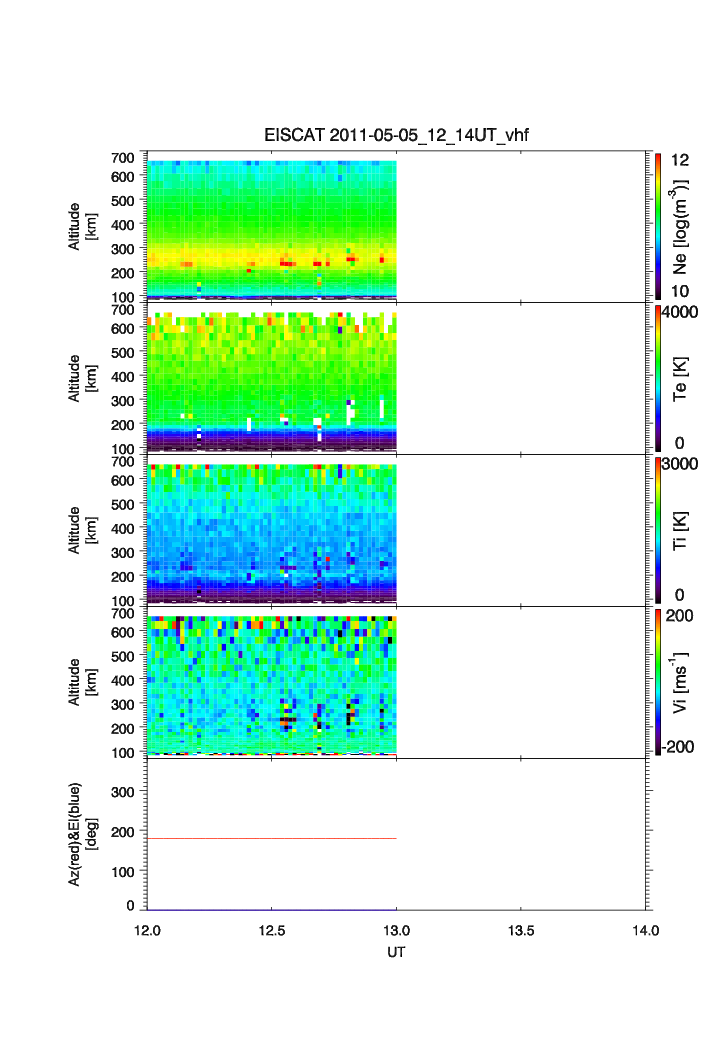Click the 'Altitude [km]' label of the Te panel

coord(83,379)
